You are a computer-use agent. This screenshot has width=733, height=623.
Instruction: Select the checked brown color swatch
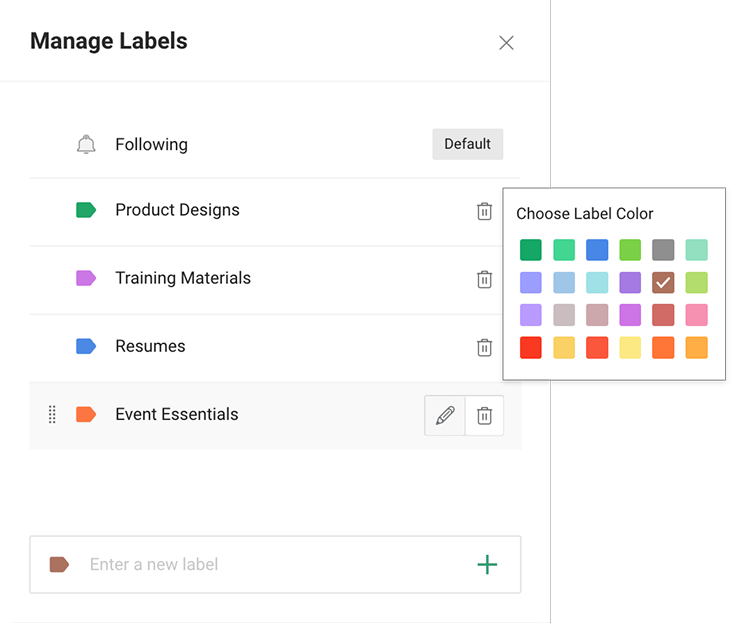click(663, 282)
